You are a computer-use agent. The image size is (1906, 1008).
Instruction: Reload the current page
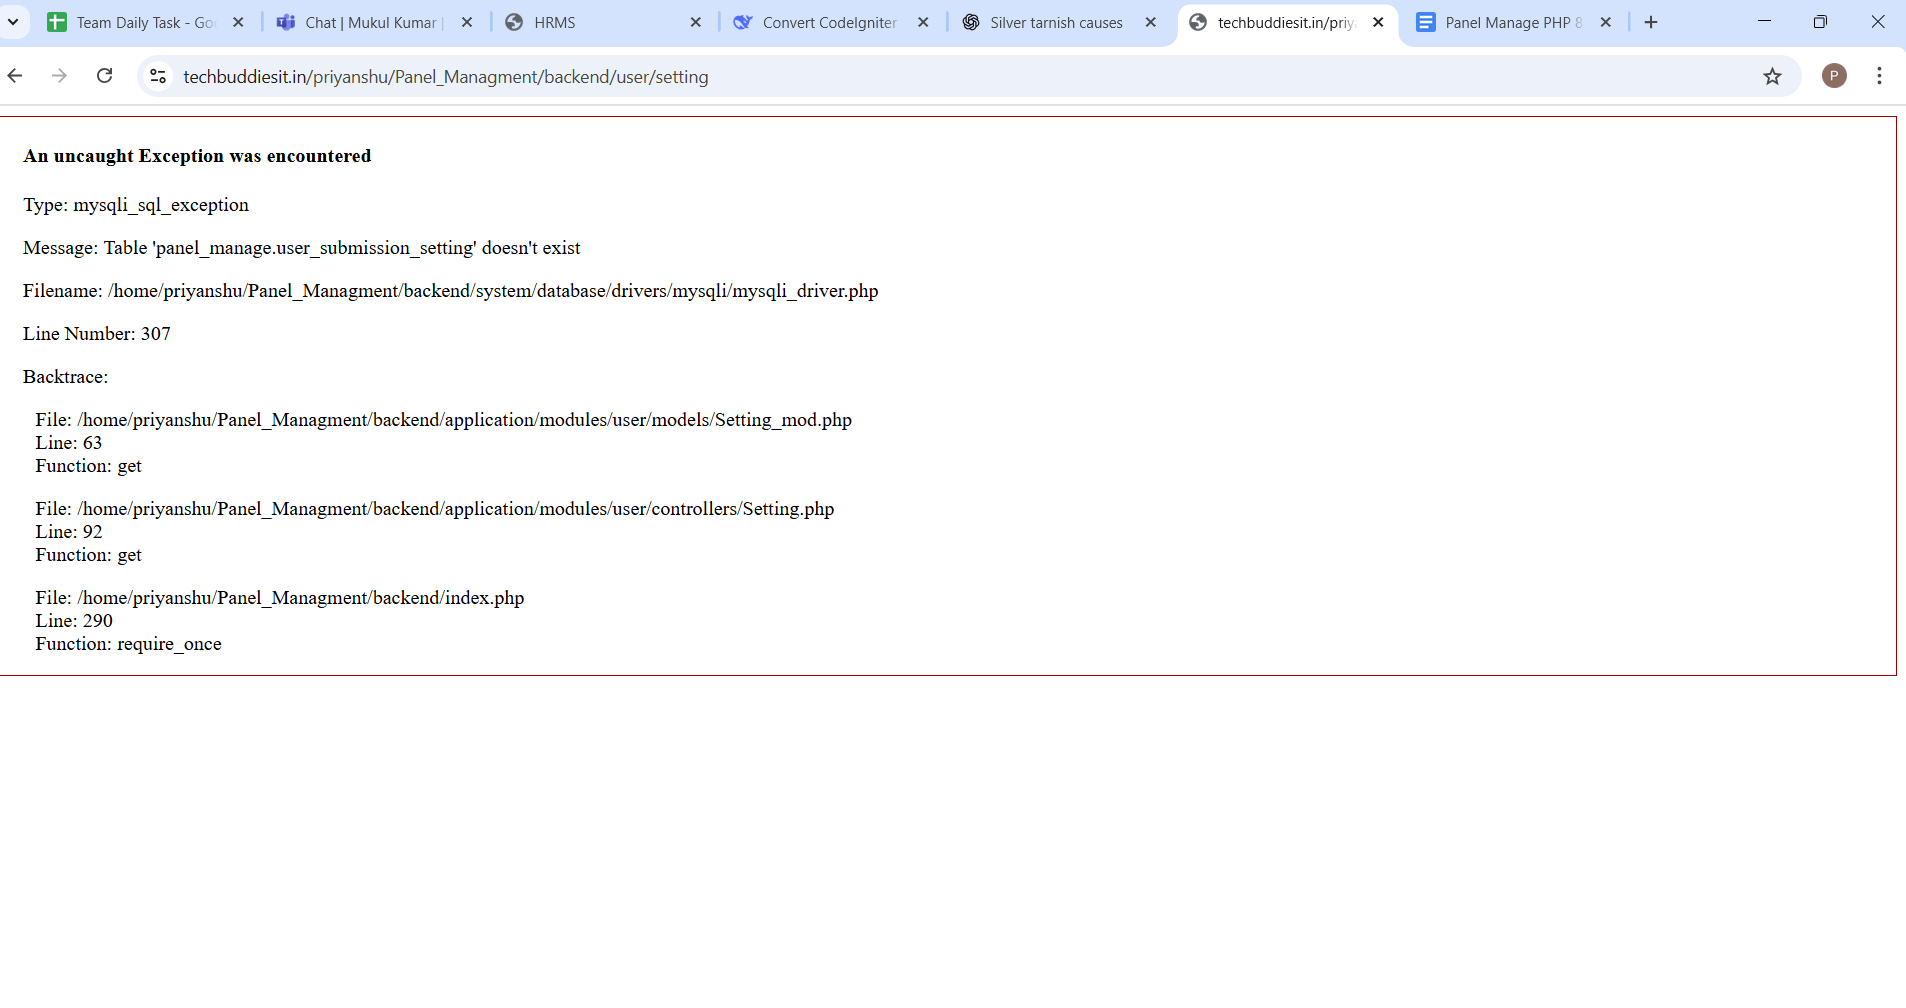pyautogui.click(x=105, y=76)
